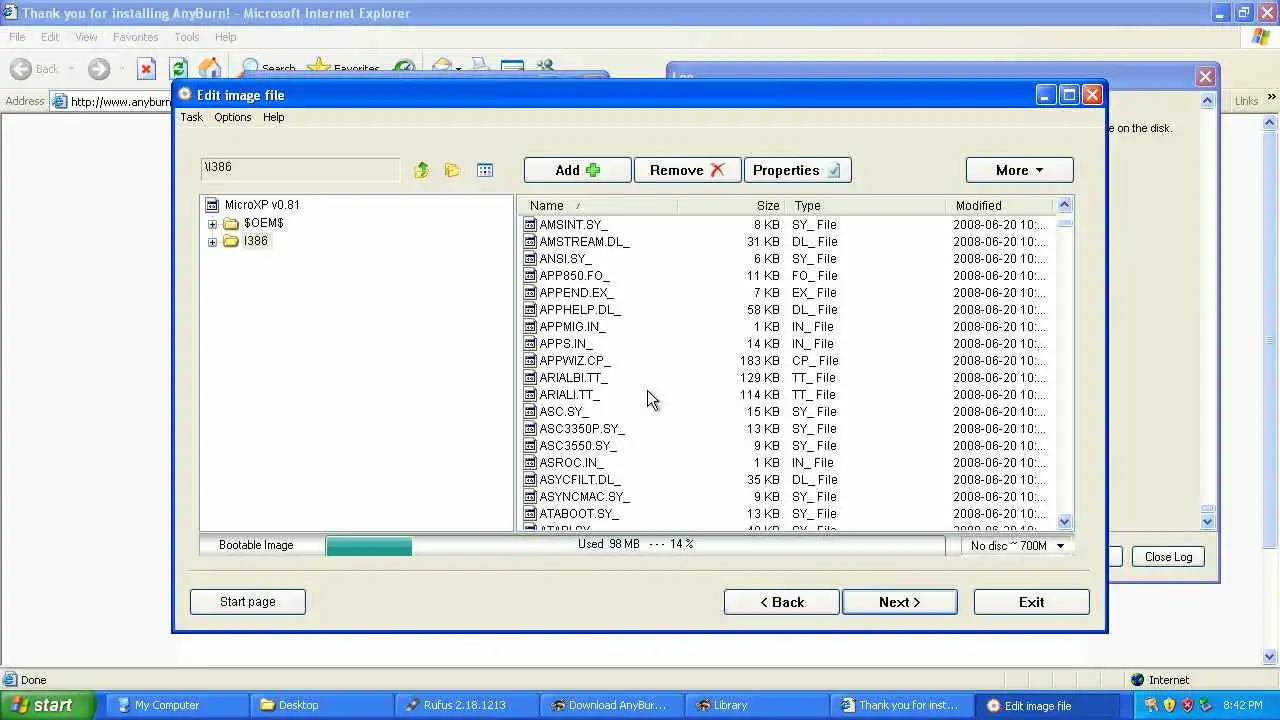Click Internet Explorer Refresh icon
The image size is (1280, 720).
(x=178, y=68)
